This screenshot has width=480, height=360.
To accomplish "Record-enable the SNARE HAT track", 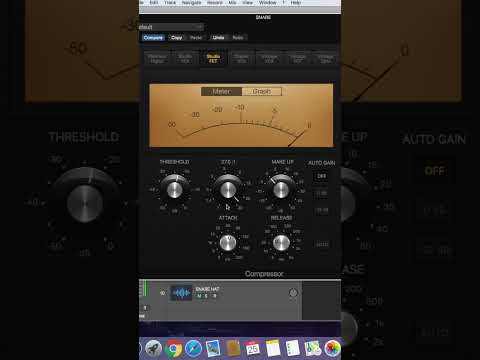I will point(214,296).
